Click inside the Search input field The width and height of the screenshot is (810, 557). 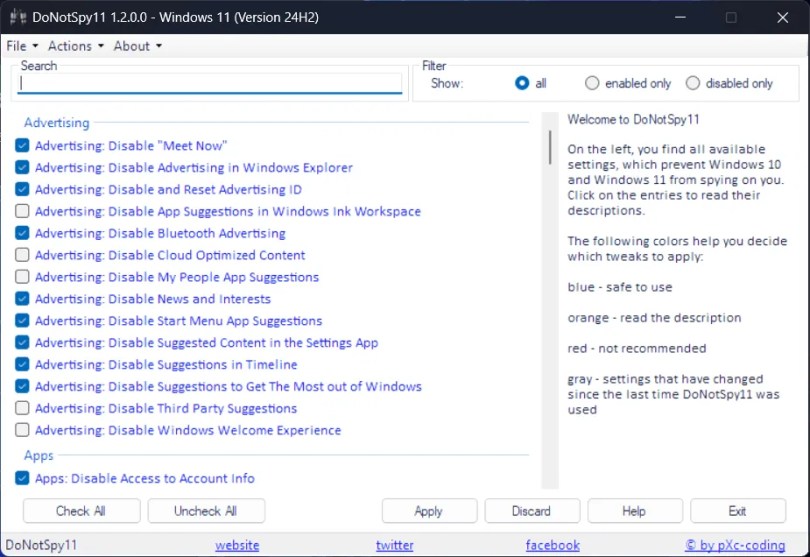click(x=210, y=83)
